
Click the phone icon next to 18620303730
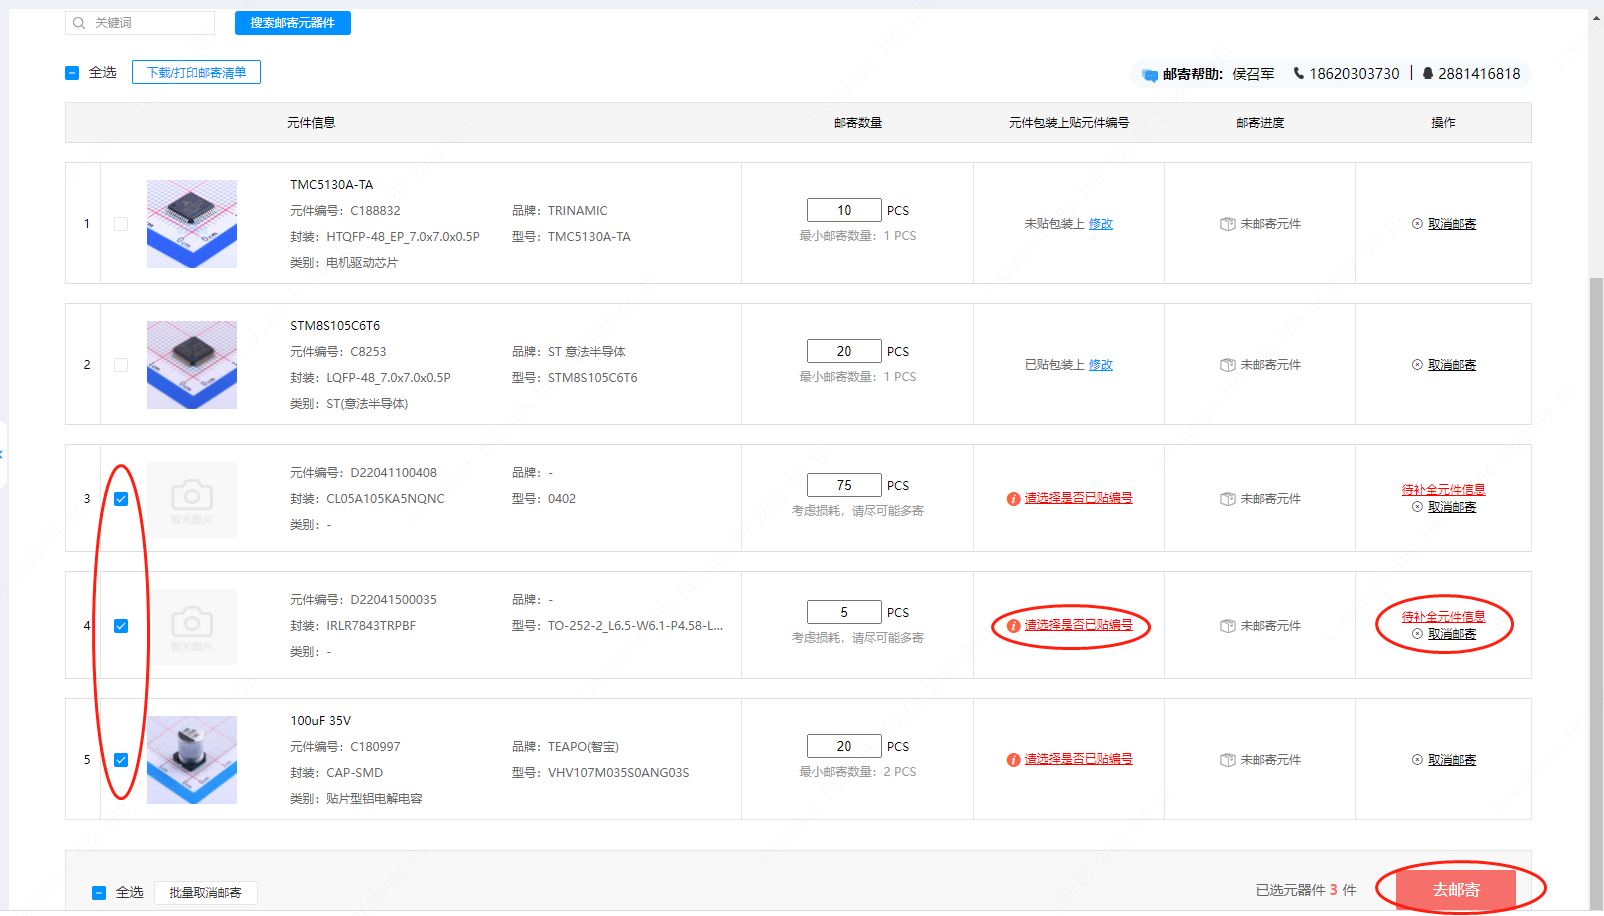[x=1299, y=73]
